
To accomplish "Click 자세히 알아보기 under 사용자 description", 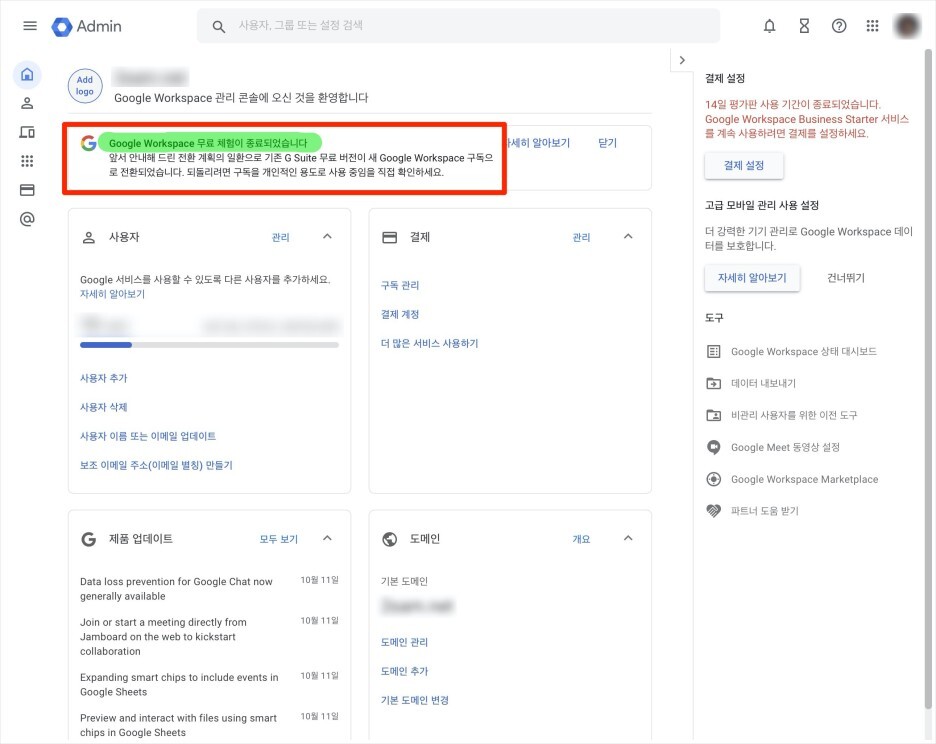I will (112, 294).
